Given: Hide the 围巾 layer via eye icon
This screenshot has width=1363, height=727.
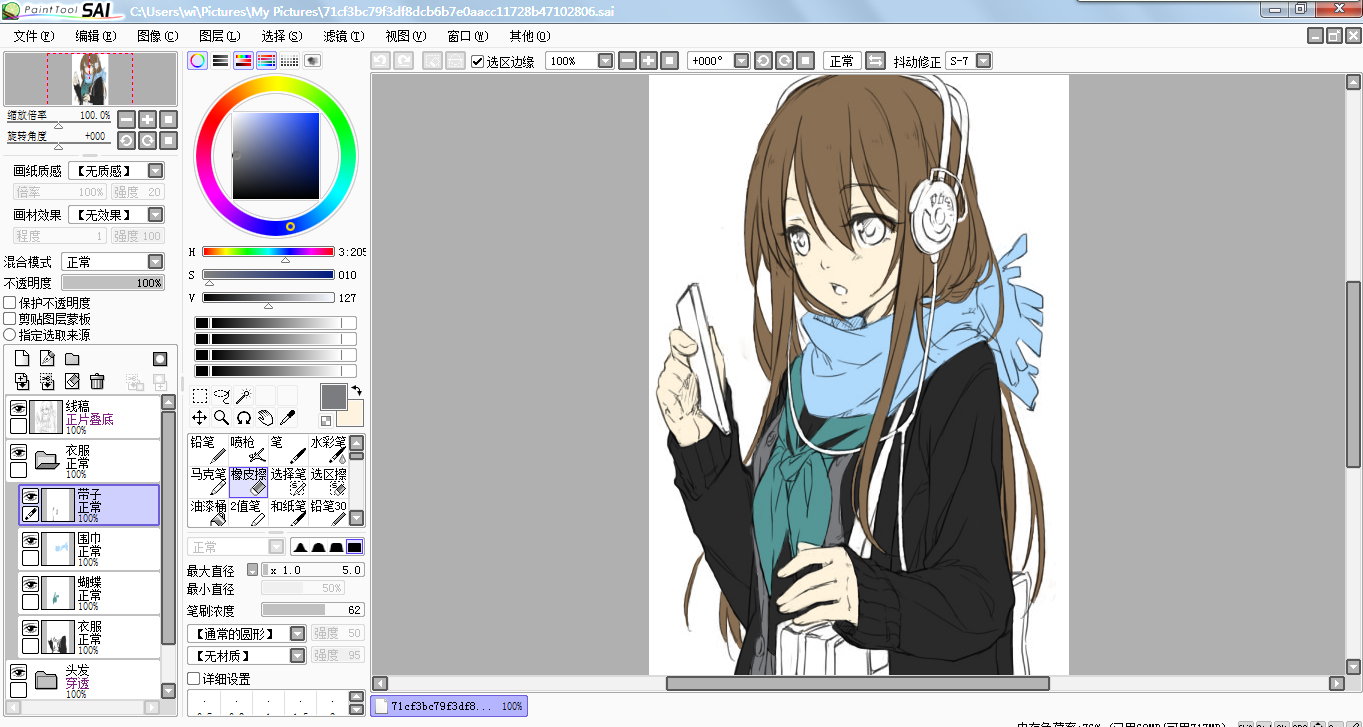Looking at the screenshot, I should click(x=31, y=540).
